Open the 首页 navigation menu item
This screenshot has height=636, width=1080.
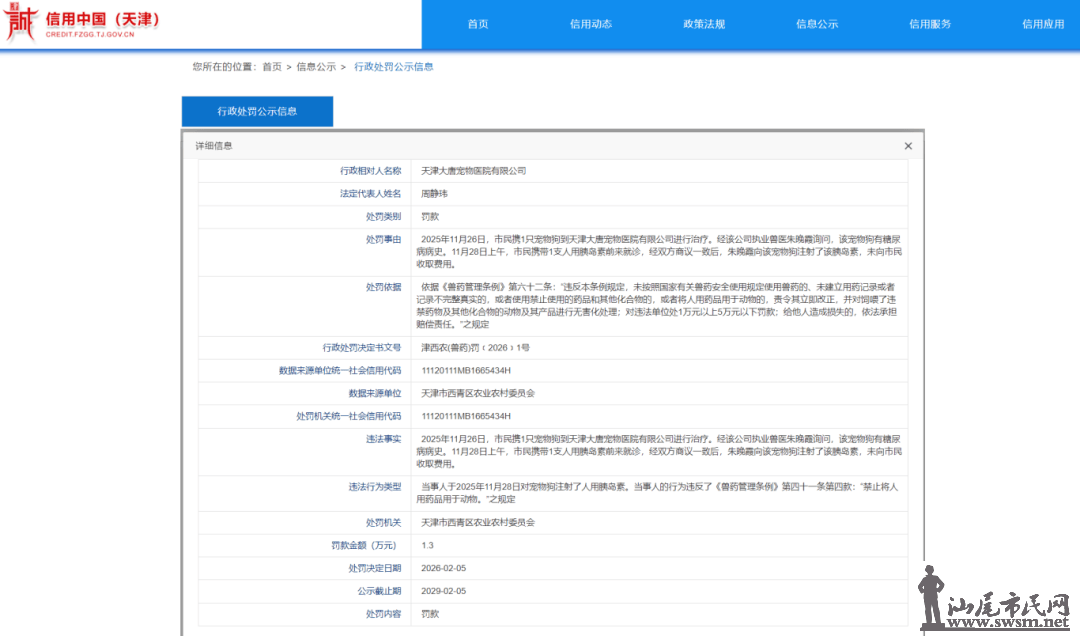click(478, 24)
